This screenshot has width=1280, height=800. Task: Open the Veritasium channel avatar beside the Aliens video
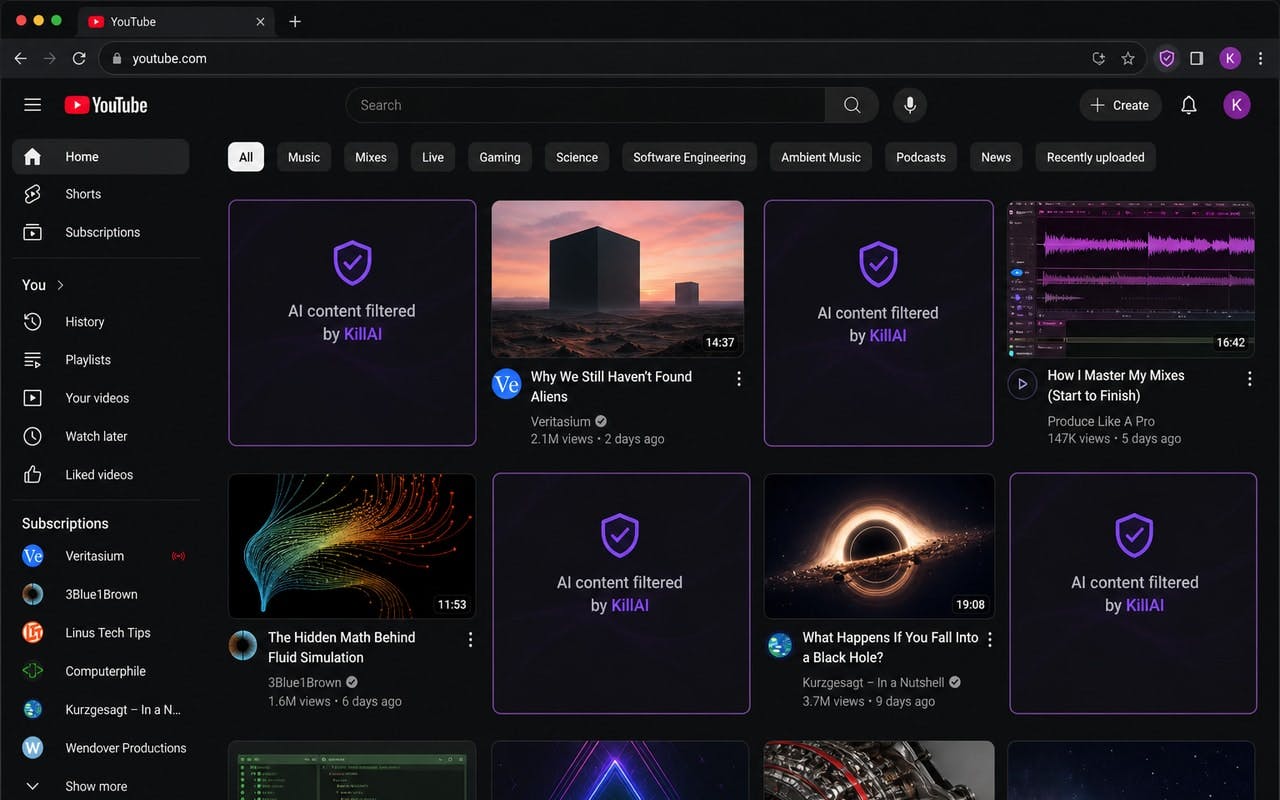pos(507,384)
